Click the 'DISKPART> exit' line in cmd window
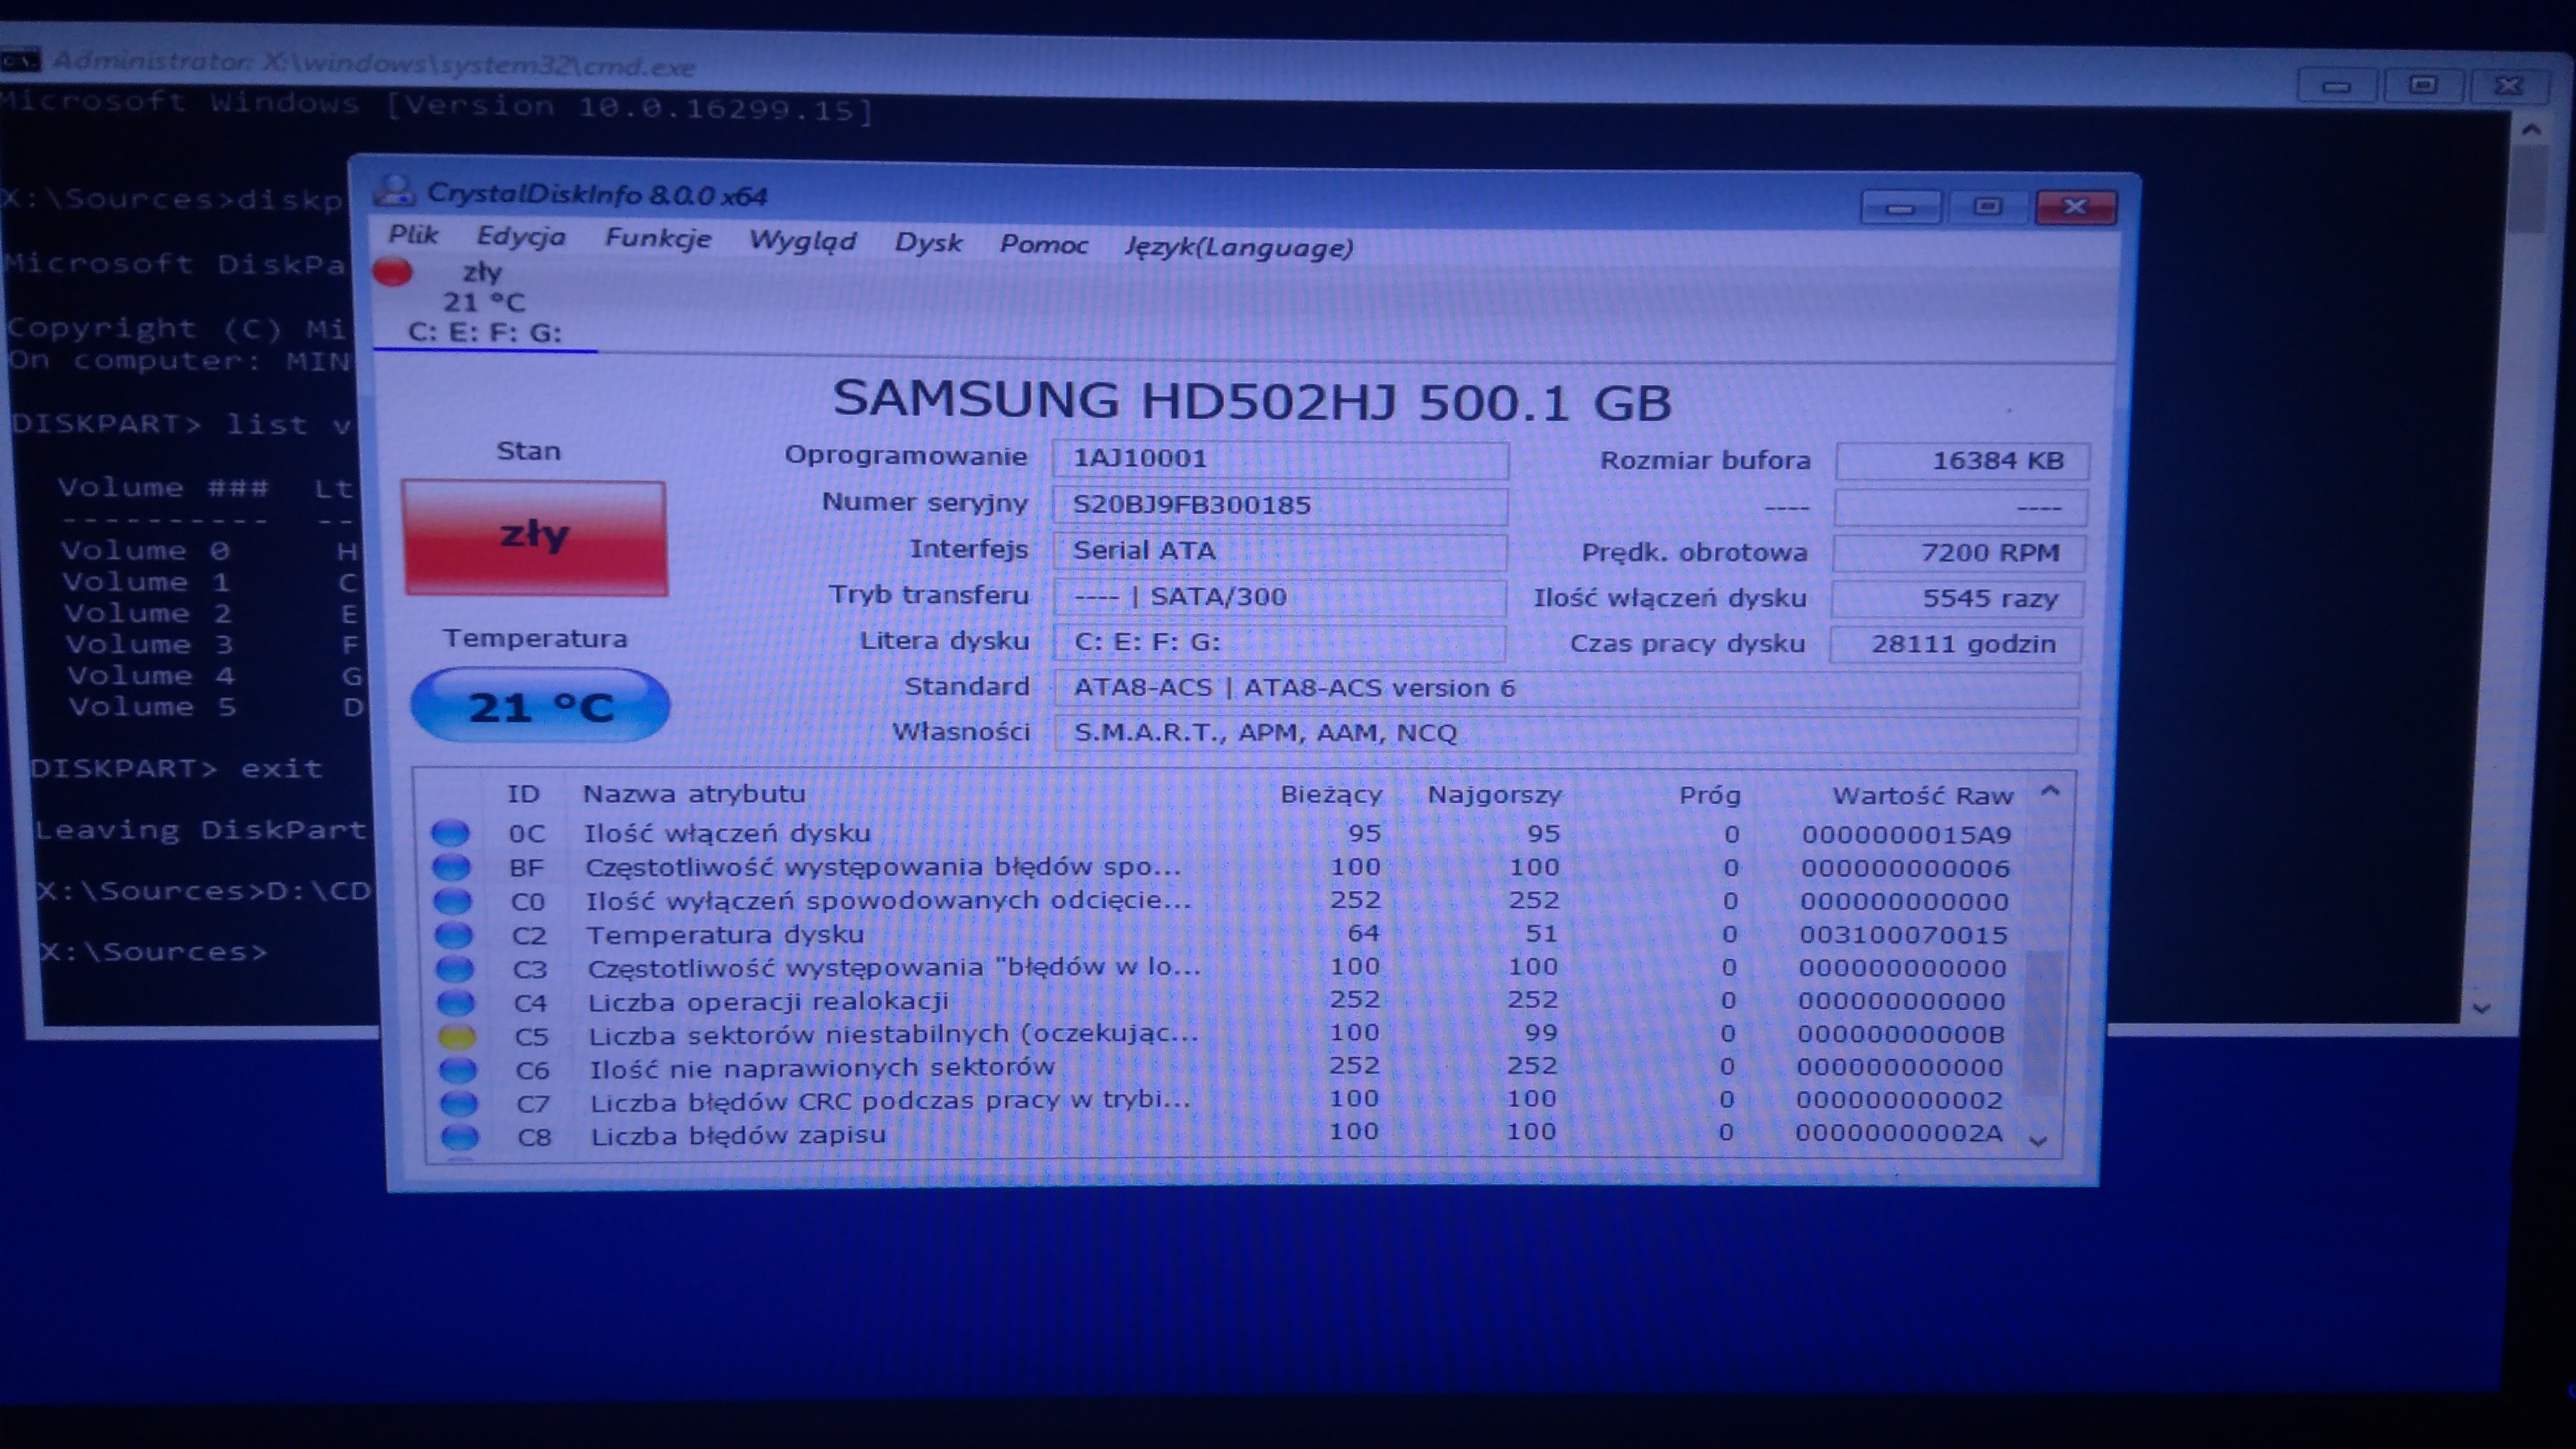2576x1449 pixels. 176,768
